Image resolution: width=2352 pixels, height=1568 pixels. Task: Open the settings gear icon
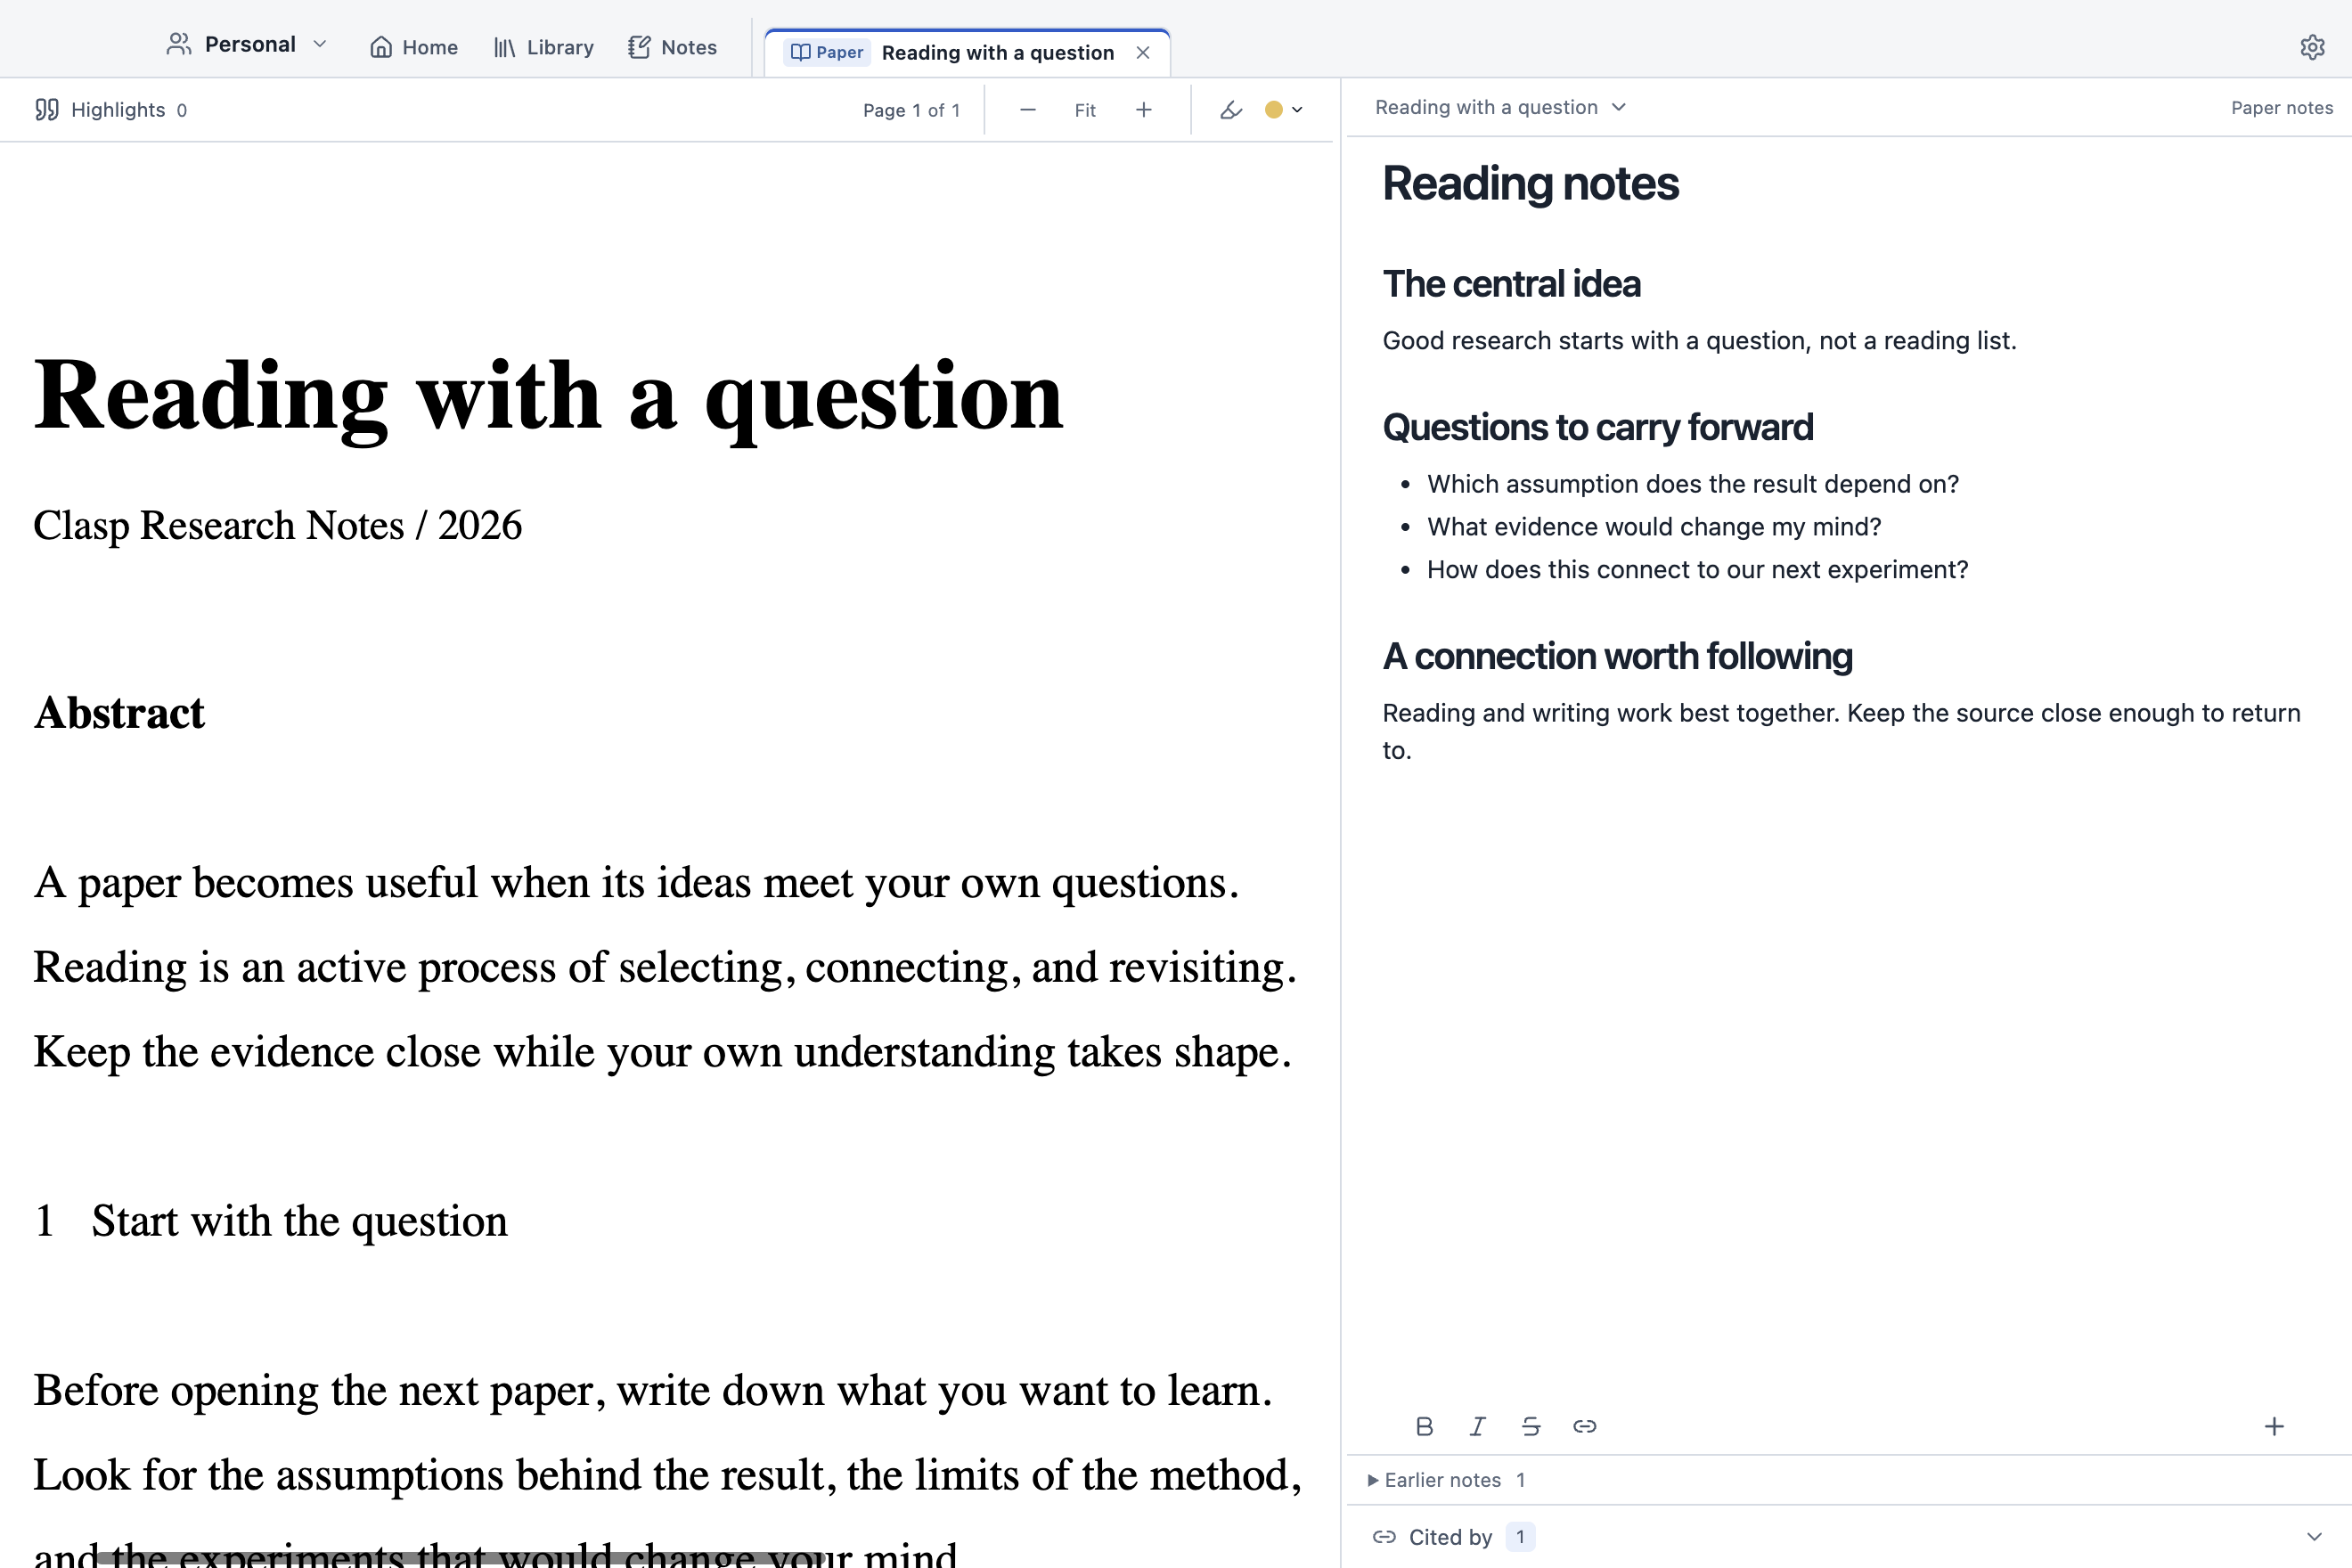(x=2312, y=47)
